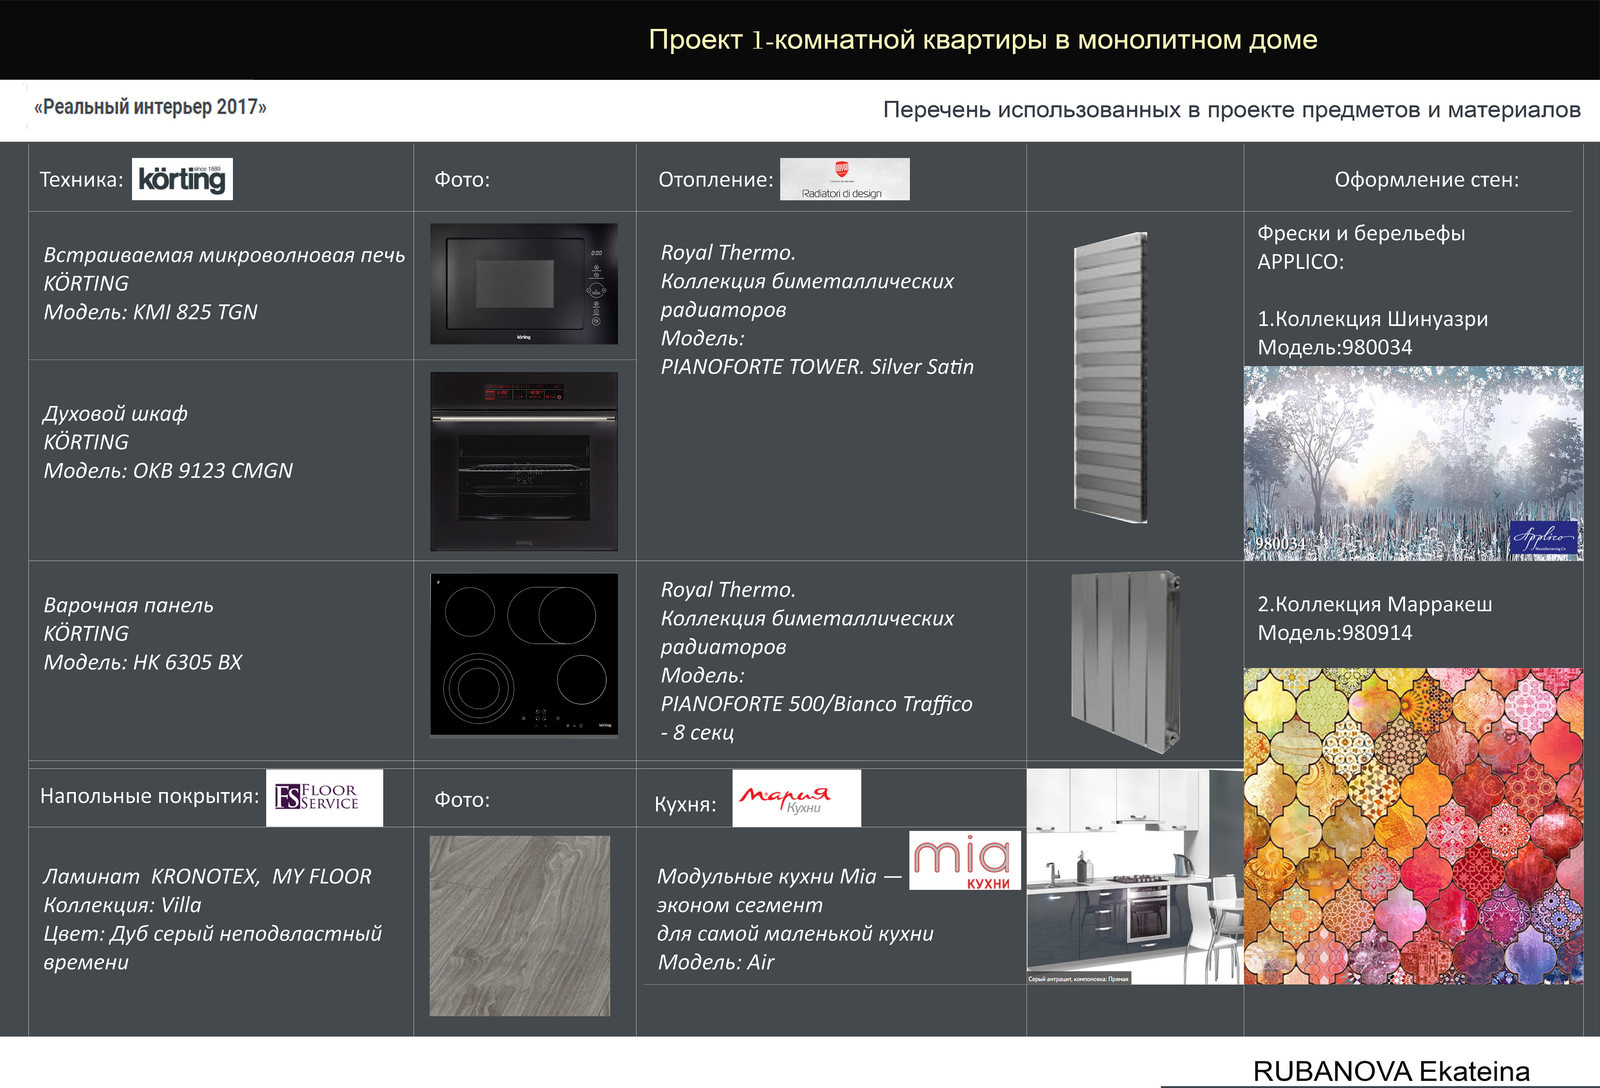Click the title 'Проект 1-комнатной квартиры в монолитном доме'
Image resolution: width=1600 pixels, height=1088 pixels.
(983, 40)
